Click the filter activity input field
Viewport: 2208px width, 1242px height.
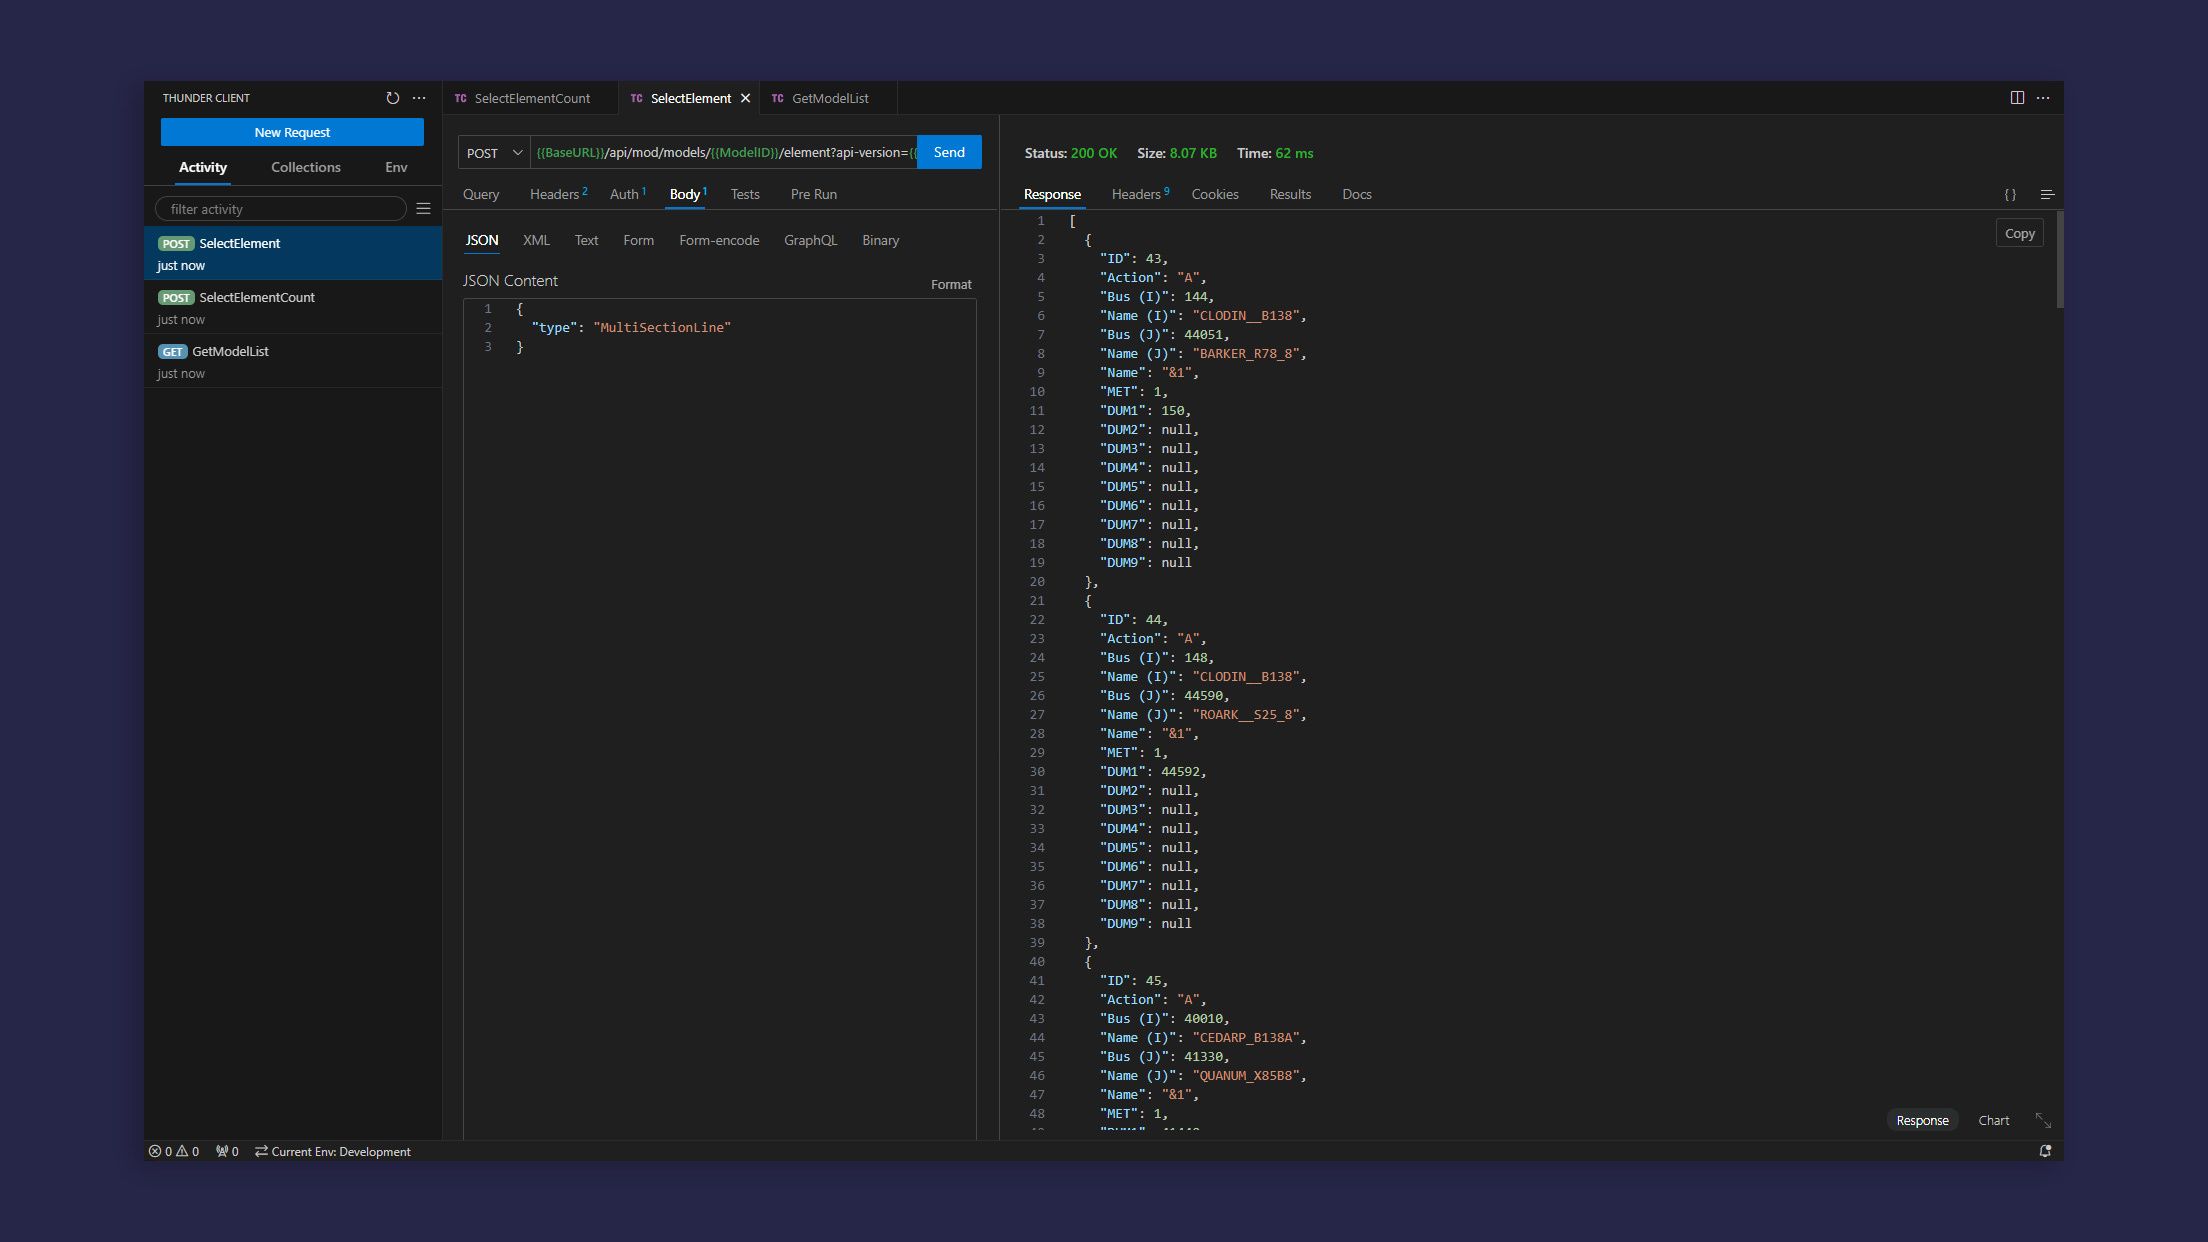[x=281, y=209]
